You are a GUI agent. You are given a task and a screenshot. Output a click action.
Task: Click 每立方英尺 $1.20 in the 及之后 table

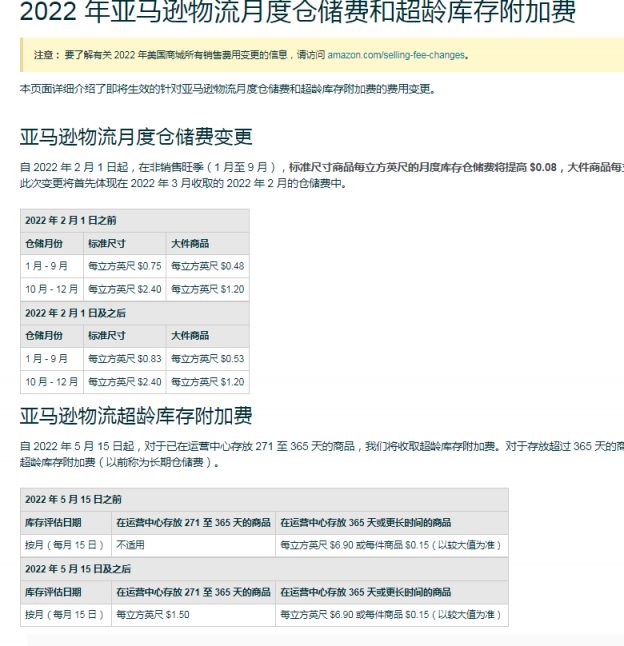208,382
